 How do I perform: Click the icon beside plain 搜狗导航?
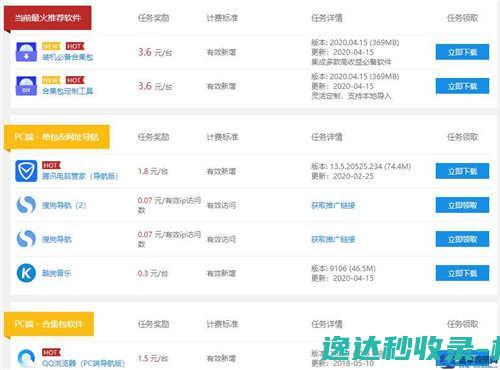coord(26,239)
